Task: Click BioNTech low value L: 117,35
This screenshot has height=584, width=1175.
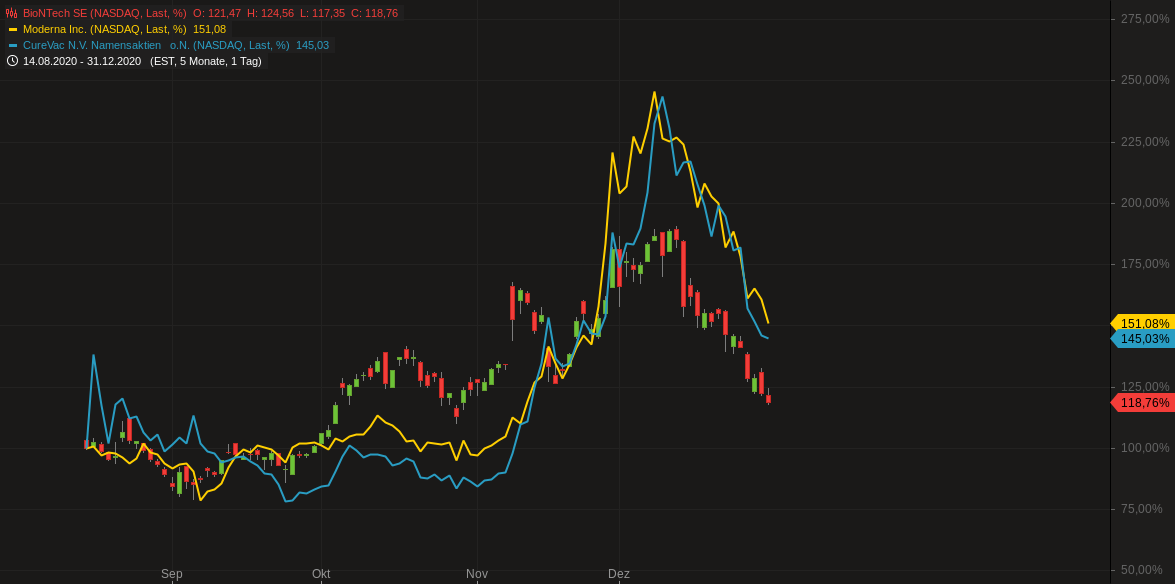Action: click(x=322, y=13)
